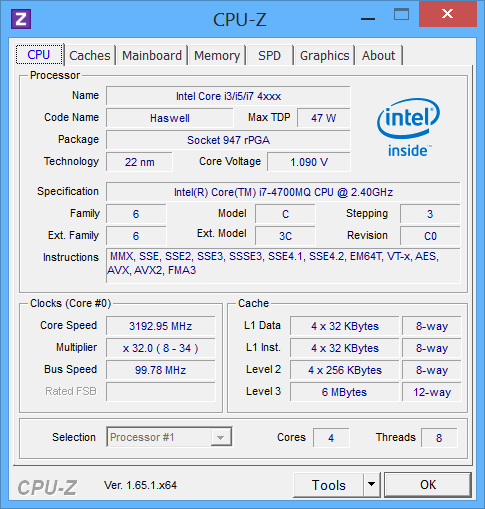
Task: Click the i7-4700MQ specification field
Action: pos(283,192)
